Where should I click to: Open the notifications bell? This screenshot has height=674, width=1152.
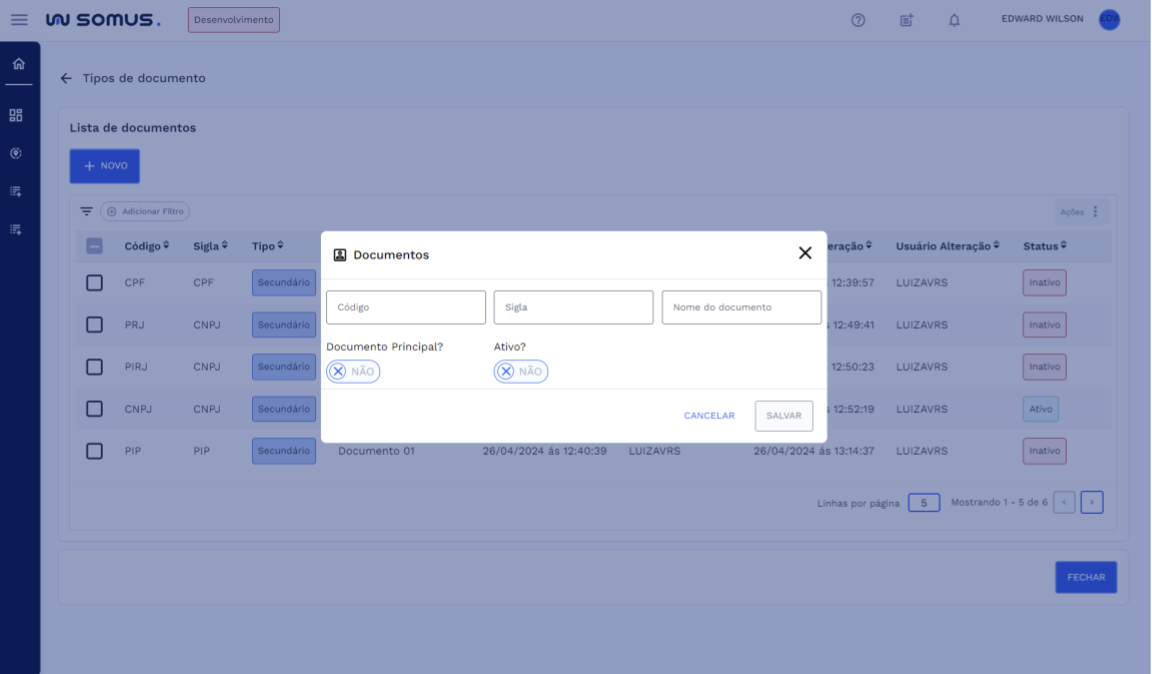[x=954, y=20]
